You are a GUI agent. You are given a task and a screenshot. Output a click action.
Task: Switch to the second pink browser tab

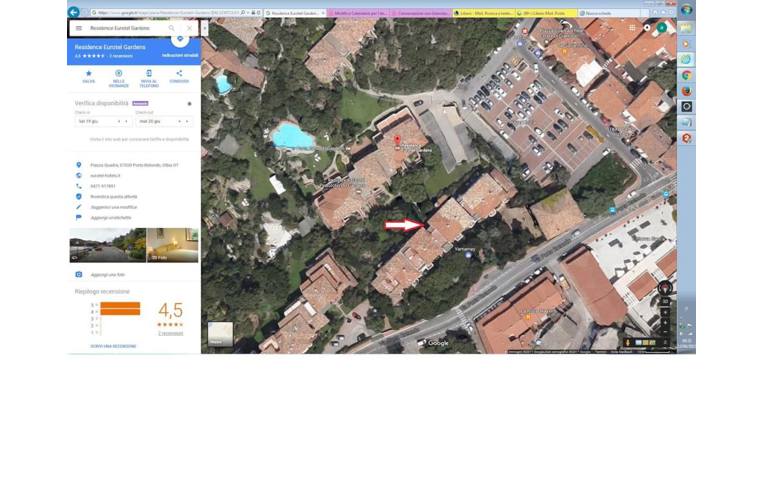point(421,13)
